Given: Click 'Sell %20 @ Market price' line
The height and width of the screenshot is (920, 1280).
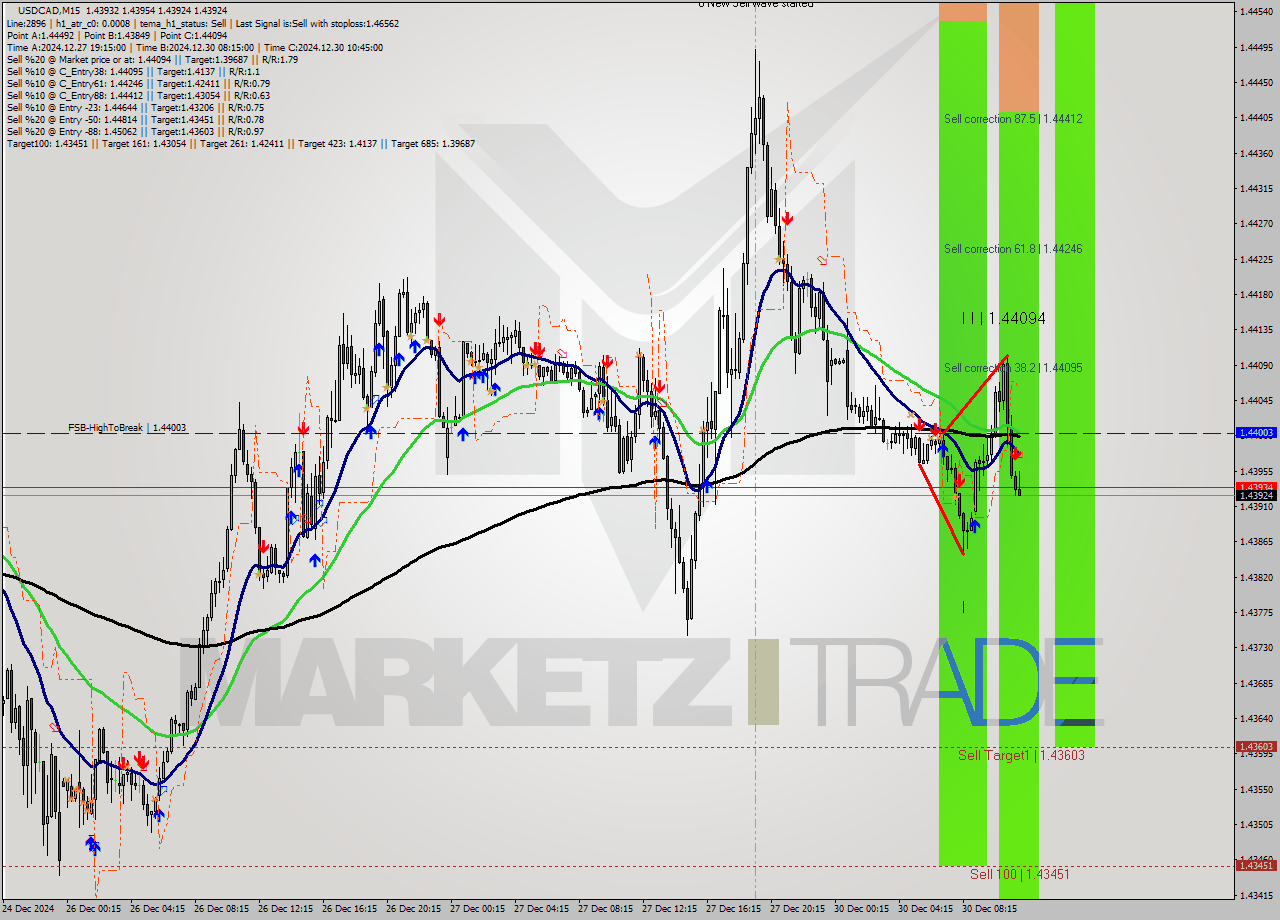Looking at the screenshot, I should click(x=152, y=59).
